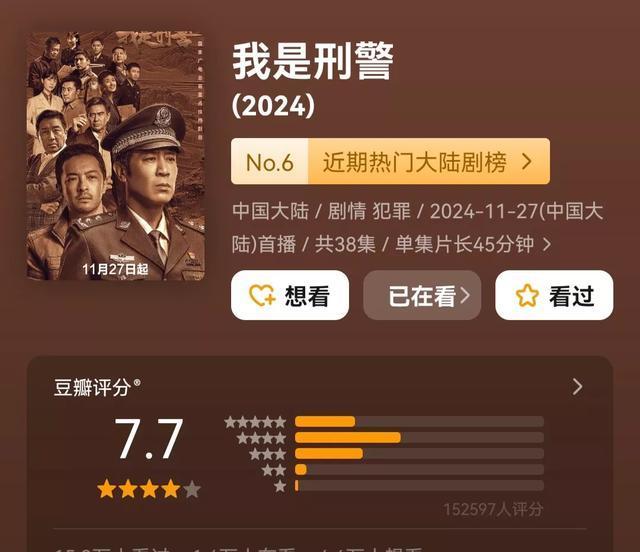
Task: Mark the show as 看过
Action: 554,295
